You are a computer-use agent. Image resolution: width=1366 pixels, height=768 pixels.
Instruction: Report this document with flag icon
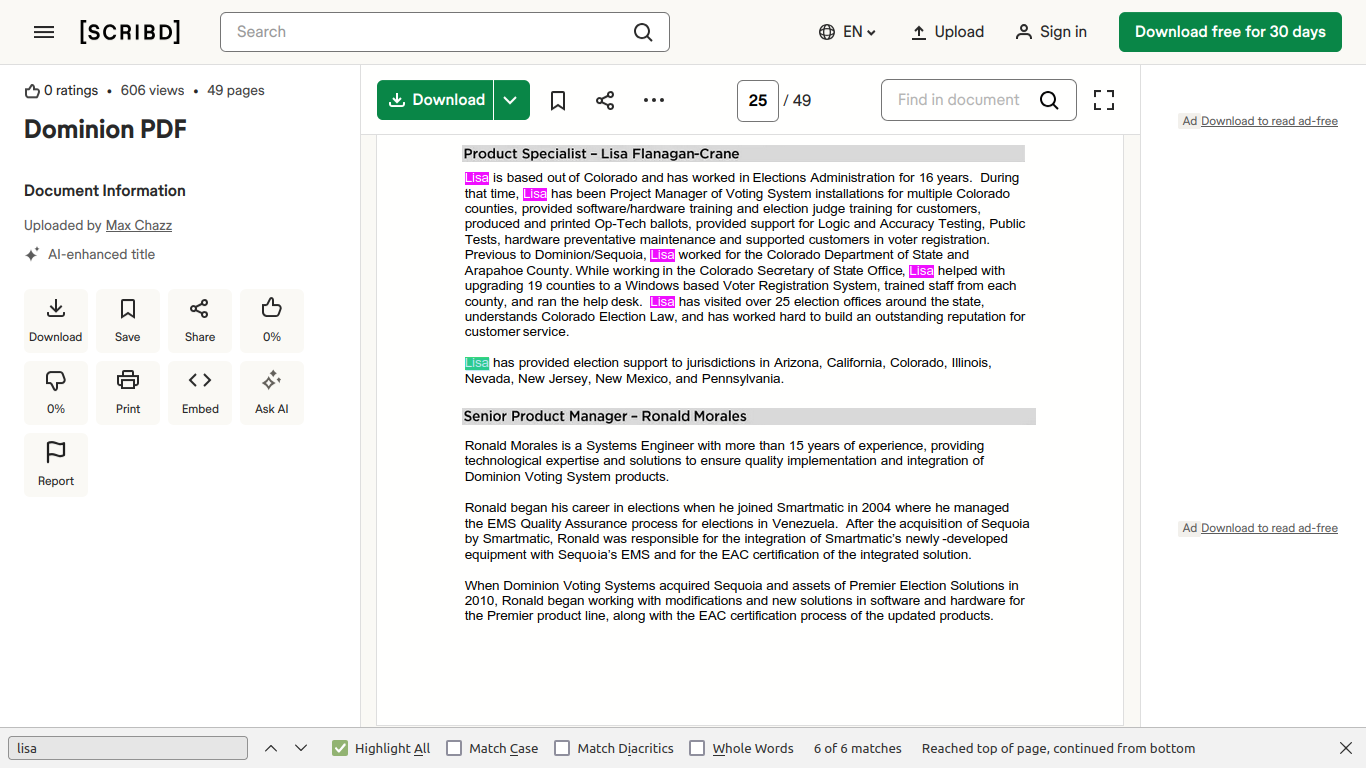pyautogui.click(x=56, y=464)
